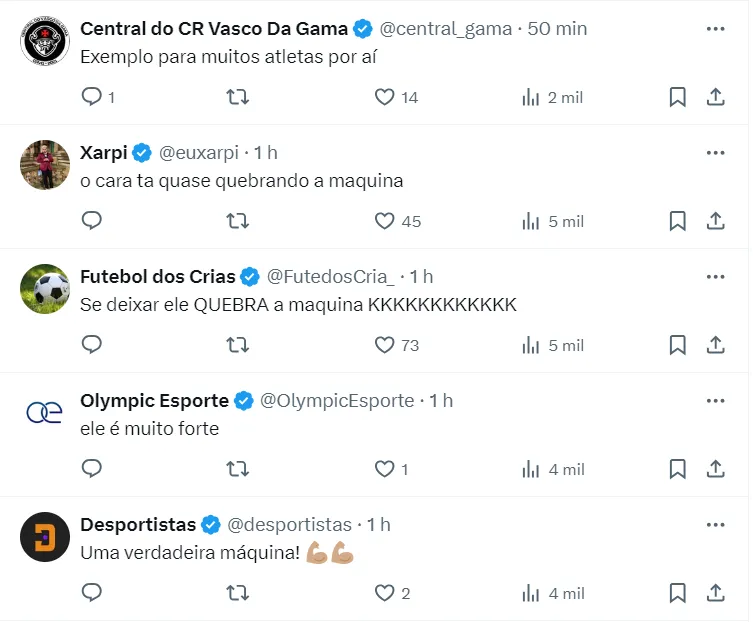Bookmark the Central do CR Vasco tweet
Image resolution: width=753 pixels, height=622 pixels.
coord(677,97)
